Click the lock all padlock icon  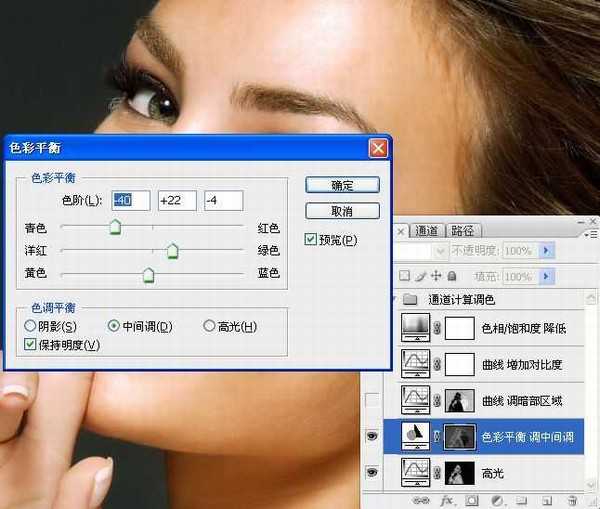[452, 276]
